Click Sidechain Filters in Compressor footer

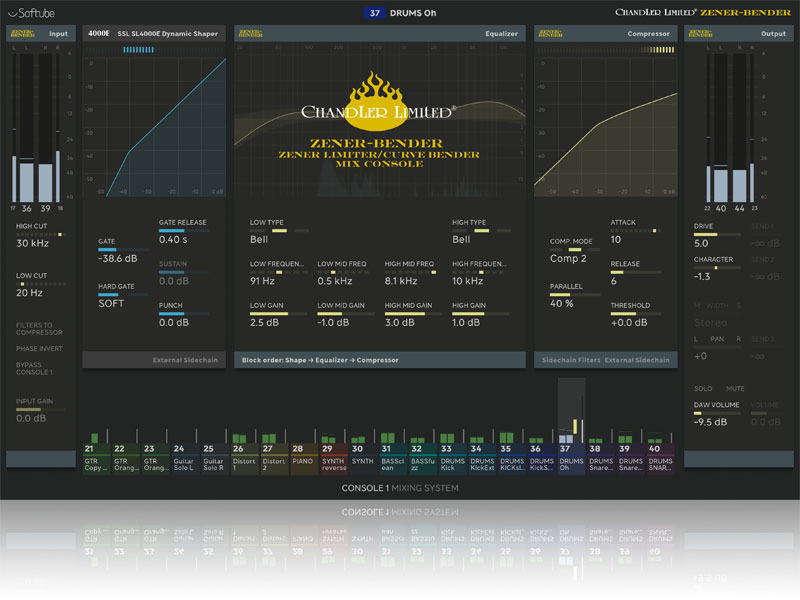pyautogui.click(x=568, y=360)
